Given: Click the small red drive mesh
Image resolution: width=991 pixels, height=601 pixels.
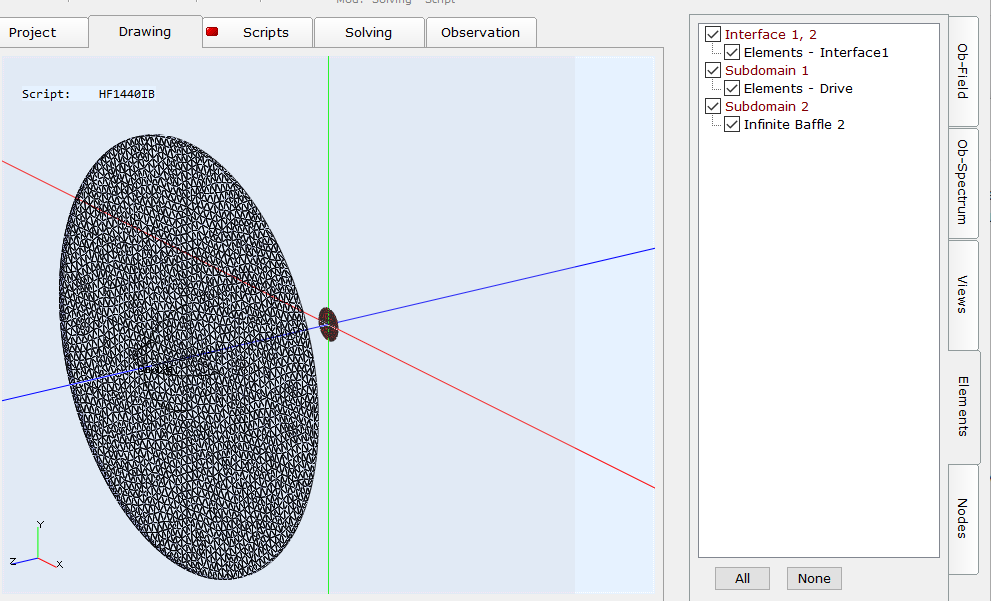Looking at the screenshot, I should [x=328, y=324].
